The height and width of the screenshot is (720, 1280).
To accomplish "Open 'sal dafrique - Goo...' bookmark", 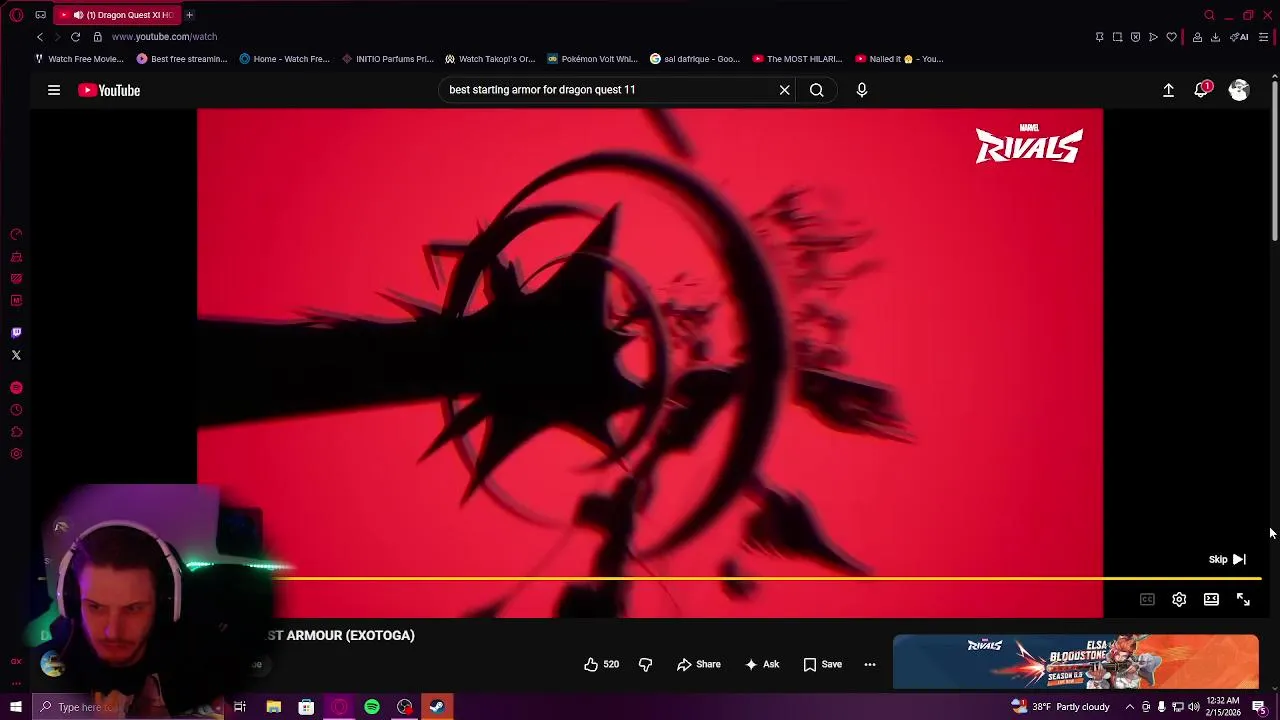I will click(x=695, y=59).
